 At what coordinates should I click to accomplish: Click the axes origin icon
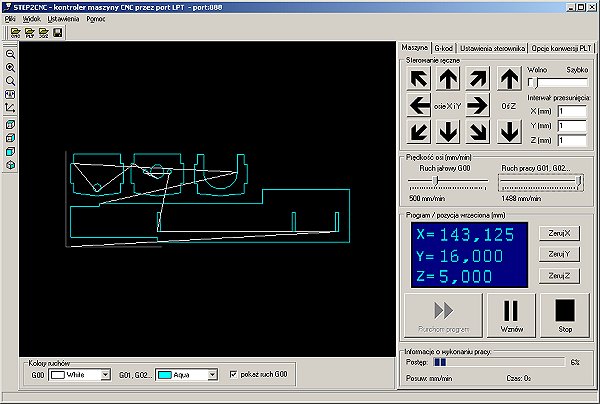click(10, 108)
